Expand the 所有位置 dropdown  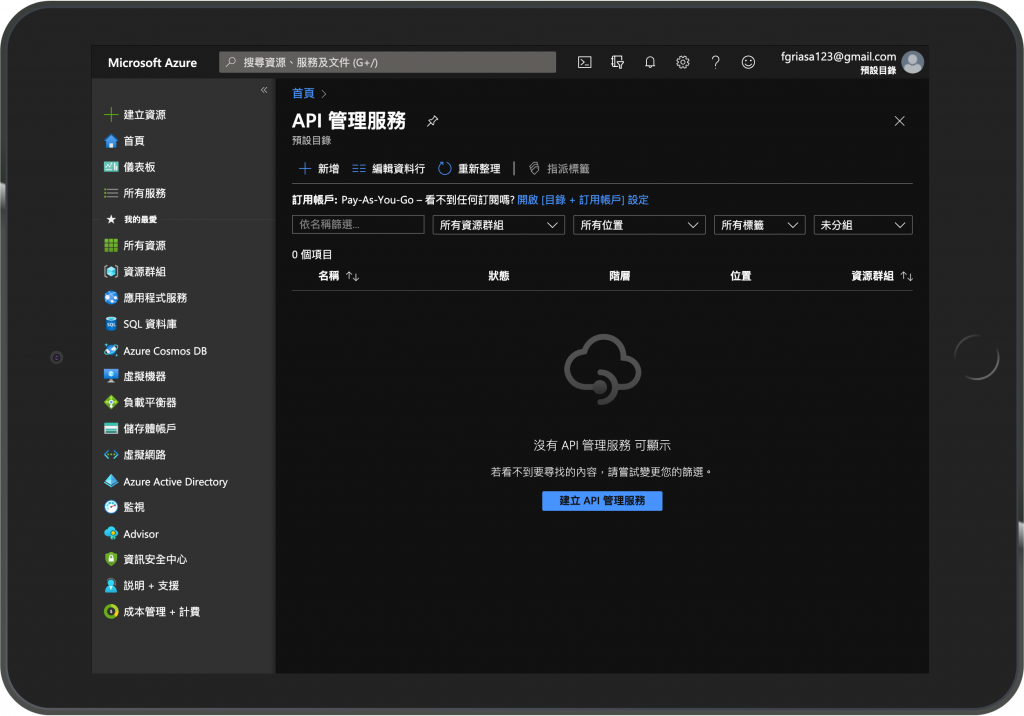click(639, 225)
